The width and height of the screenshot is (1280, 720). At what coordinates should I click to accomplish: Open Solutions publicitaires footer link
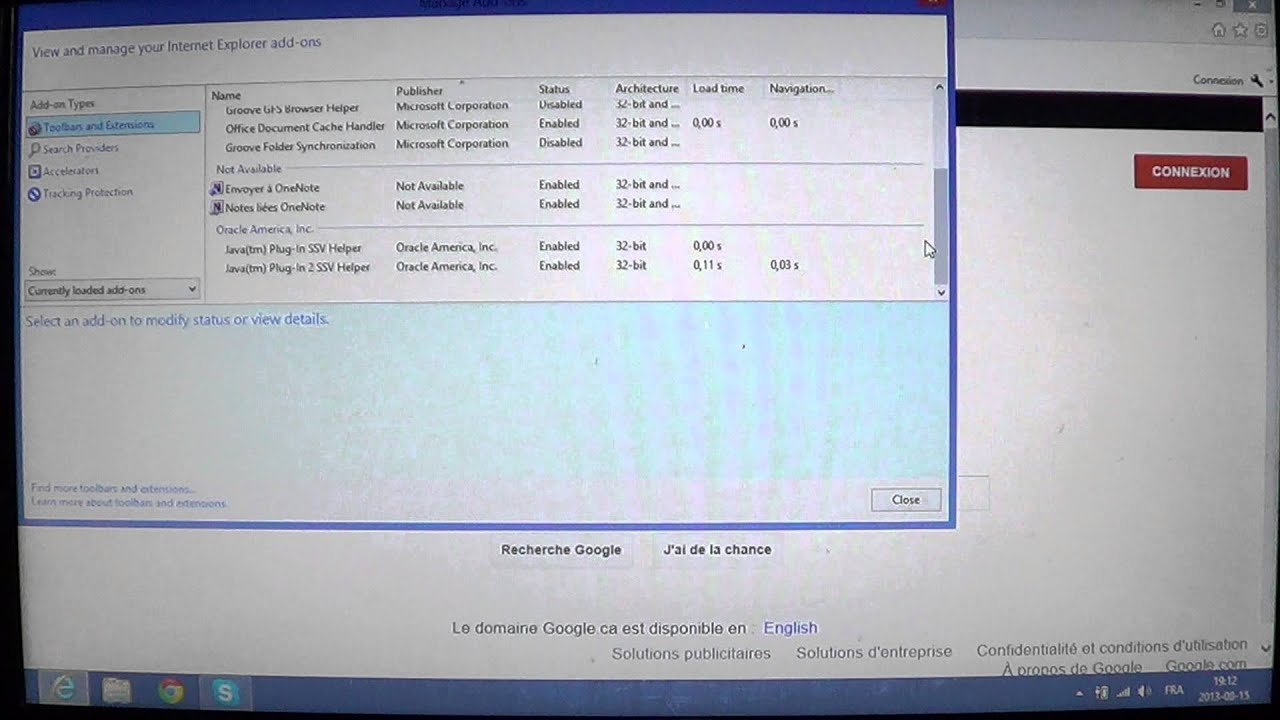tap(691, 653)
